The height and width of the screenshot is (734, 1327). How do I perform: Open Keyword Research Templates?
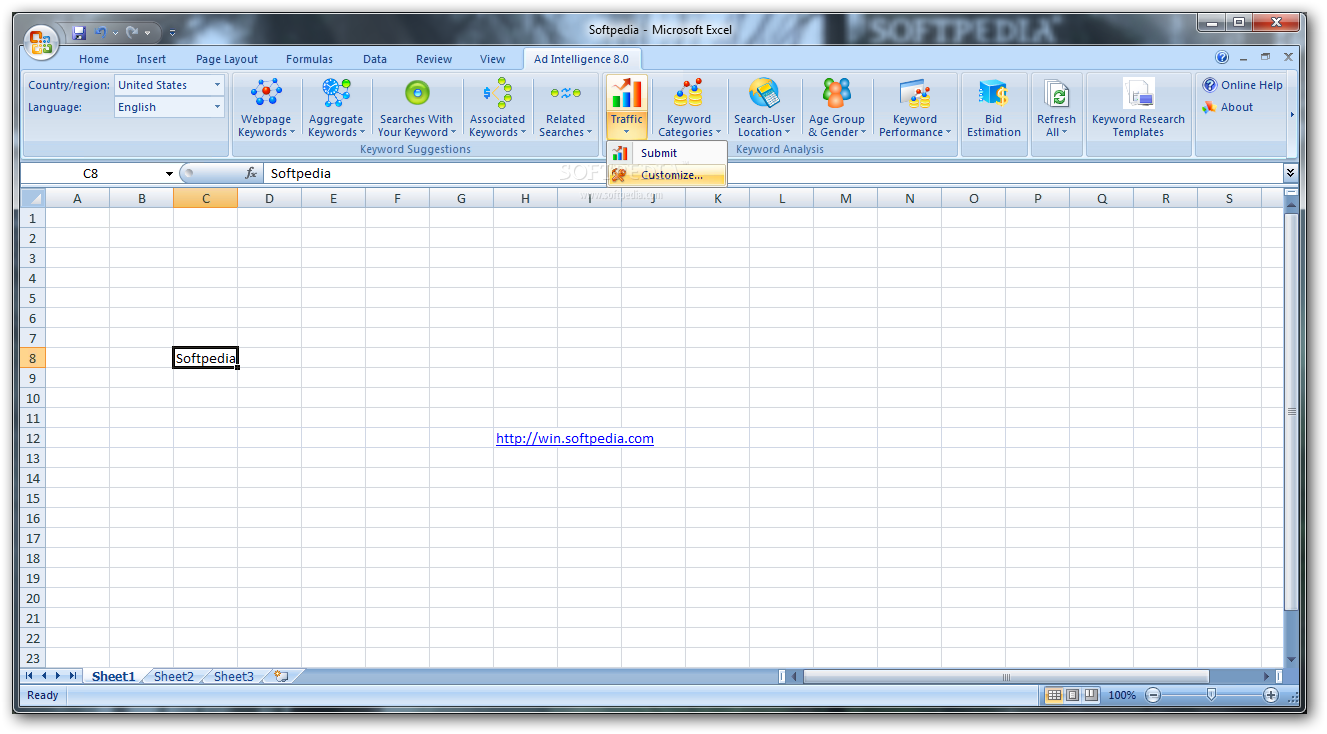click(x=1138, y=108)
